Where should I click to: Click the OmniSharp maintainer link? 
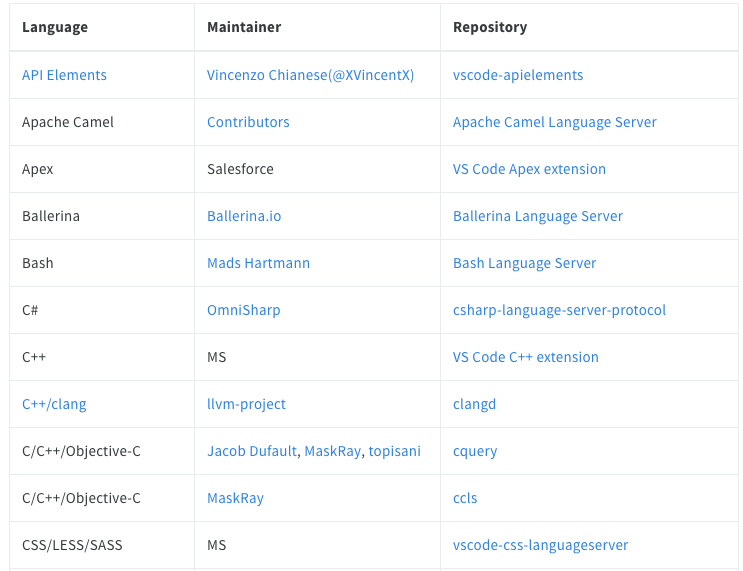[243, 310]
